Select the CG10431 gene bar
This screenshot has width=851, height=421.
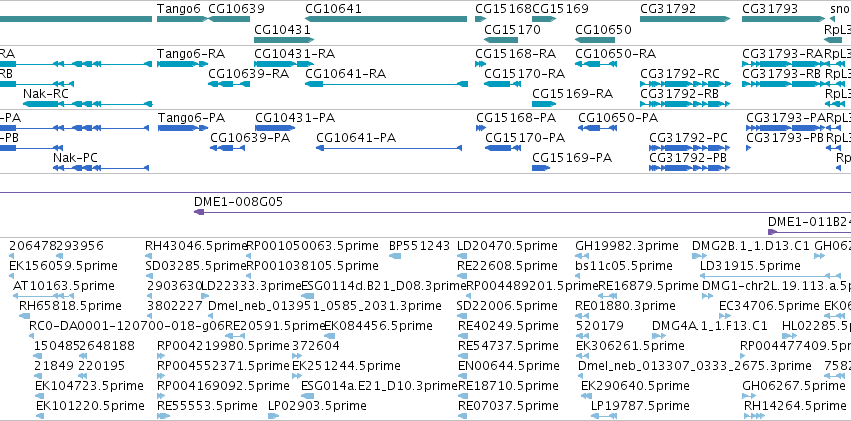pos(283,40)
